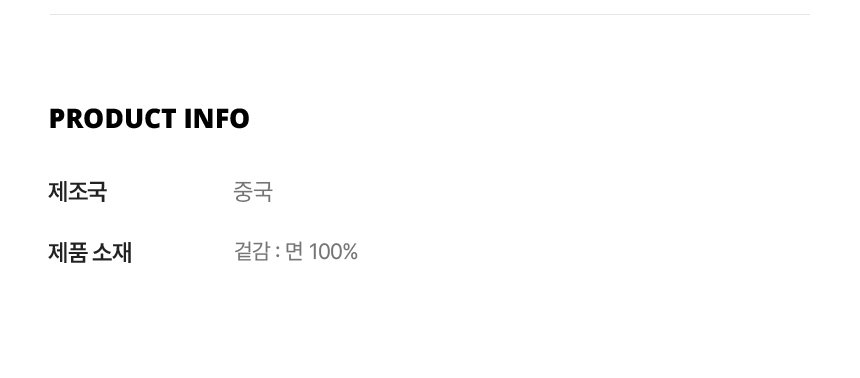Viewport: 860px width, 378px height.
Task: Select the 면 character in material value
Action: pos(294,252)
